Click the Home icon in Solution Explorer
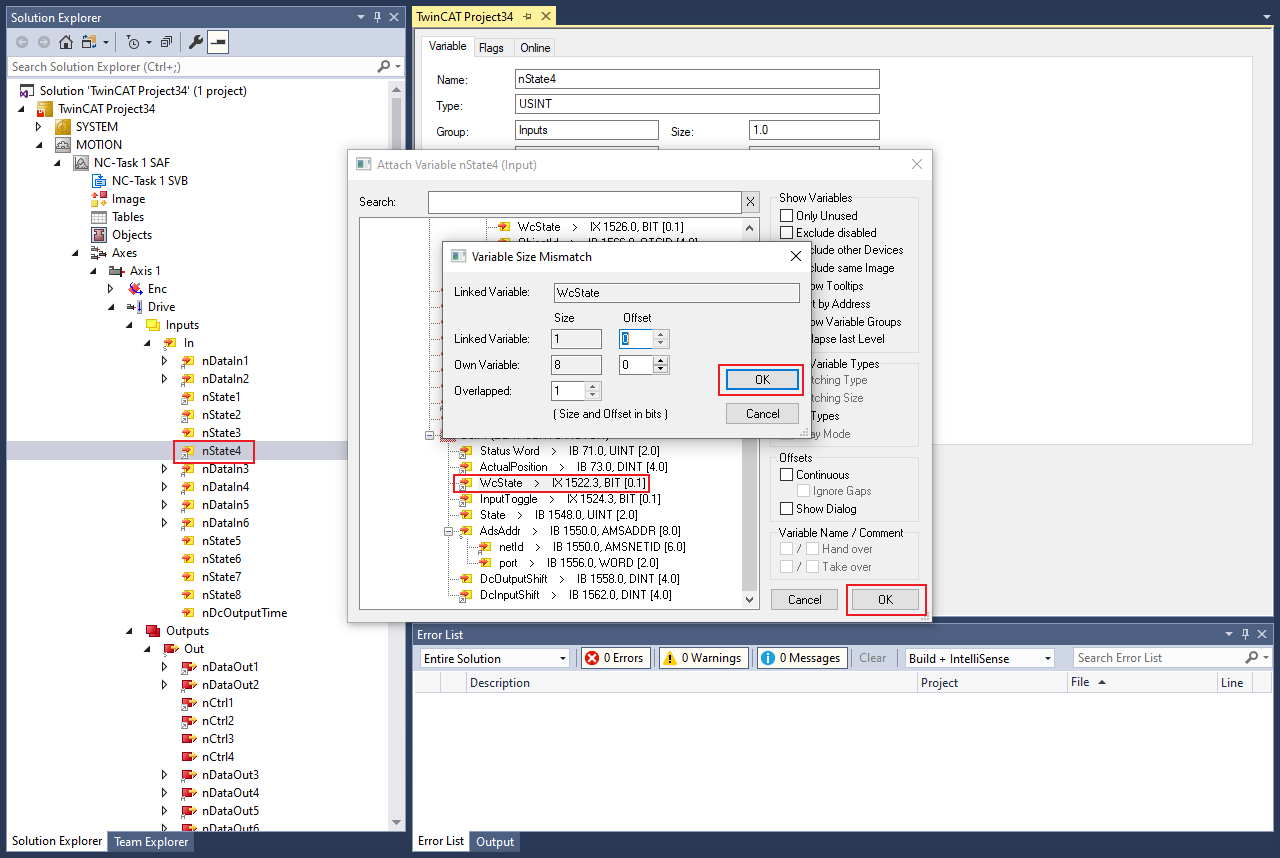 coord(65,42)
